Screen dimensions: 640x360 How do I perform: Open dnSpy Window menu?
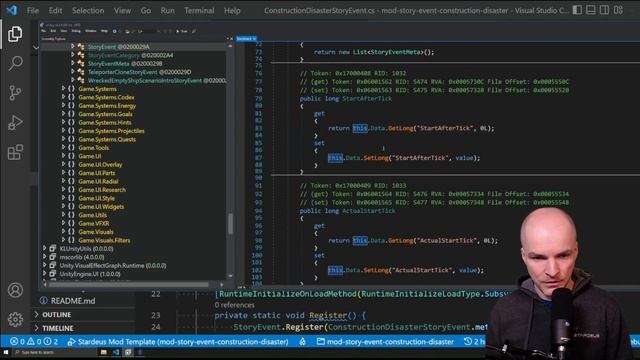pos(91,31)
